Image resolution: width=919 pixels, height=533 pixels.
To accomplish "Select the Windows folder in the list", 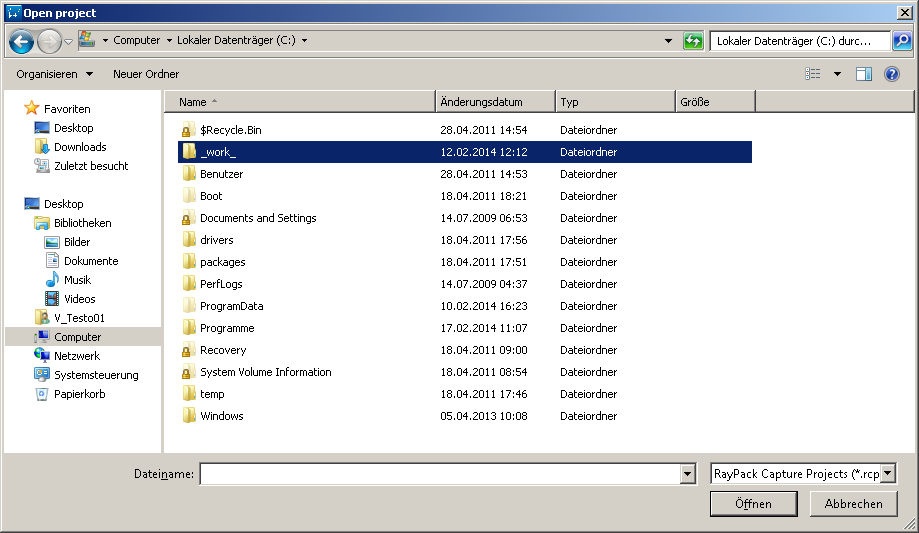I will [x=221, y=416].
